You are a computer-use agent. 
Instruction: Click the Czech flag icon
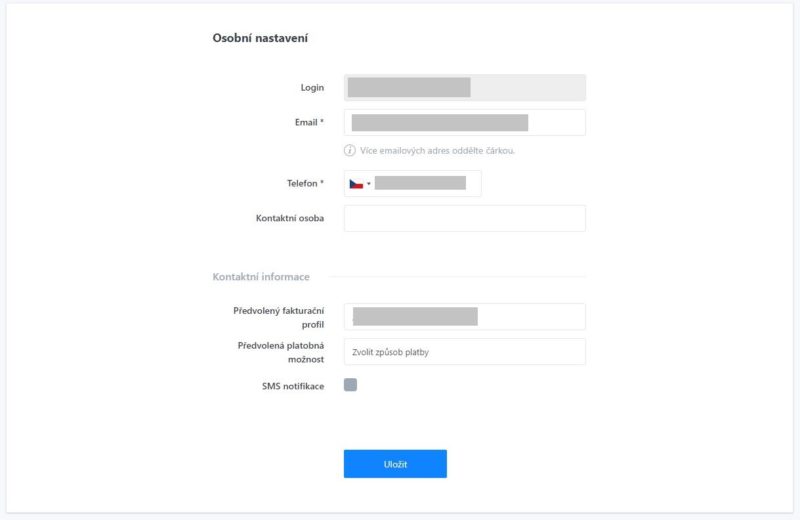coord(356,184)
